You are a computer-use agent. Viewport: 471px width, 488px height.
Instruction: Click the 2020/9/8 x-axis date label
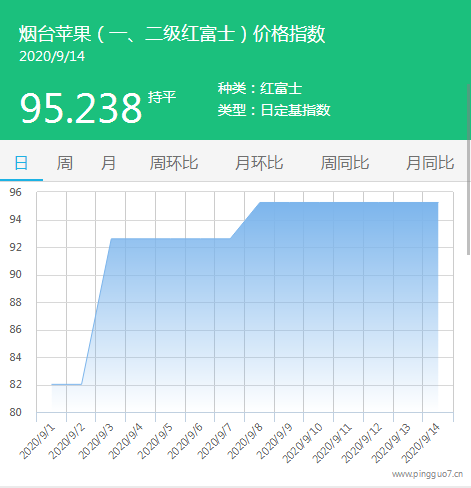point(245,442)
